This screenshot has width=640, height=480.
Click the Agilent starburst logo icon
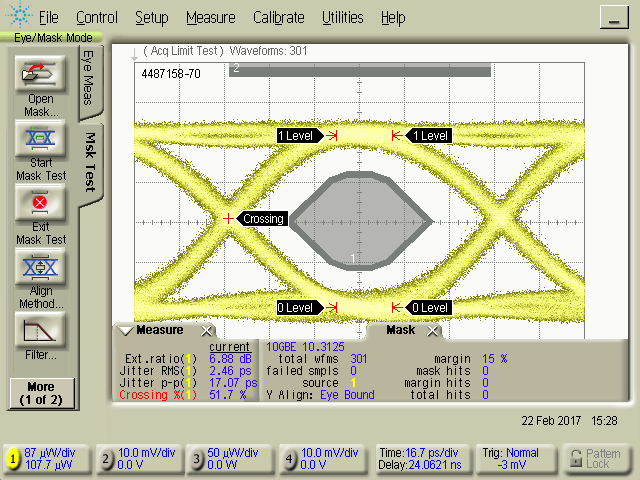(x=19, y=15)
